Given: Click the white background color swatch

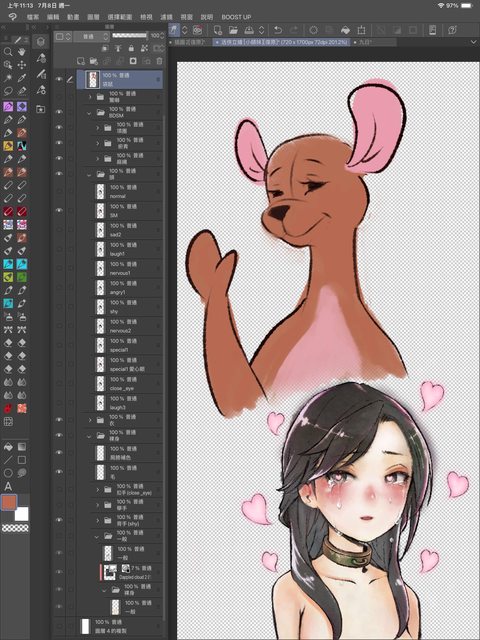Looking at the screenshot, I should pyautogui.click(x=22, y=513).
